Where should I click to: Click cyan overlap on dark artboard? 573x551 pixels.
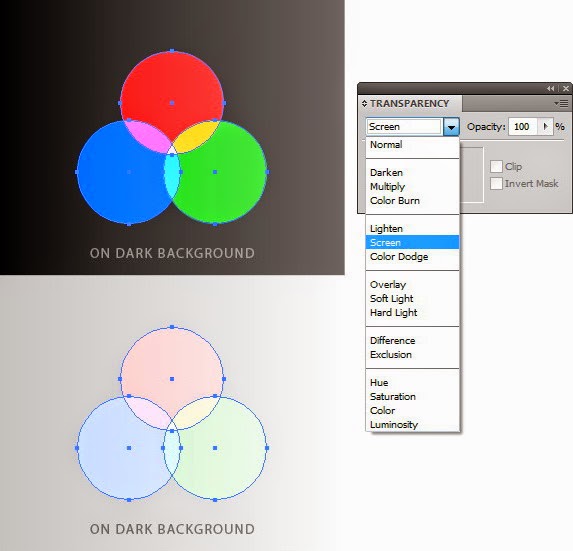coord(172,175)
